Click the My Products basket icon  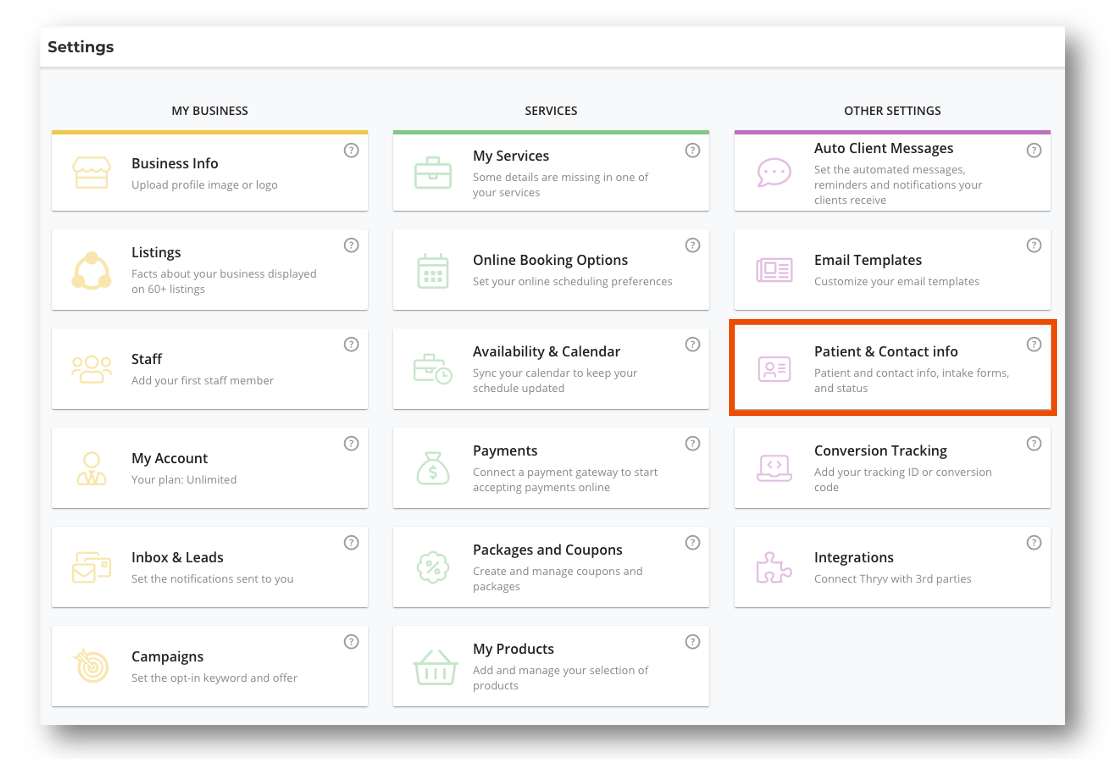(x=434, y=667)
